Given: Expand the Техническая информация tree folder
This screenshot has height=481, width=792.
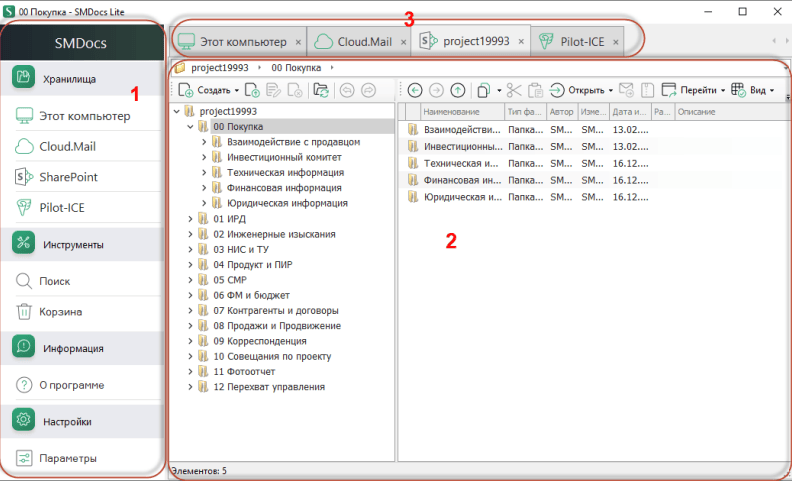Looking at the screenshot, I should (204, 172).
